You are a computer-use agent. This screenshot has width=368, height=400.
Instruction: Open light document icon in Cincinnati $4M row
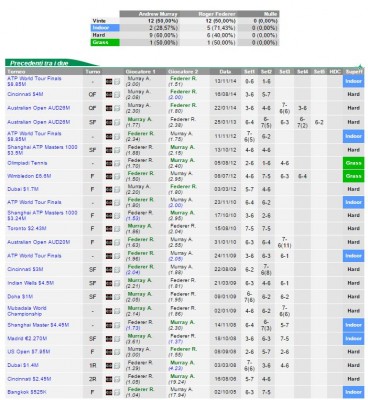click(117, 95)
